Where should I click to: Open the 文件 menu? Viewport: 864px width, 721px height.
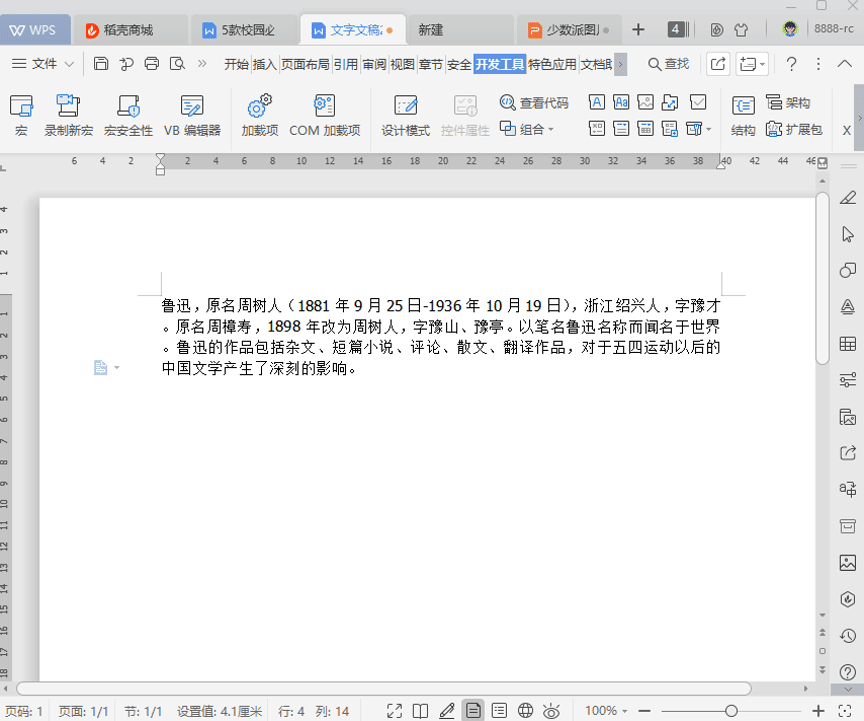44,64
